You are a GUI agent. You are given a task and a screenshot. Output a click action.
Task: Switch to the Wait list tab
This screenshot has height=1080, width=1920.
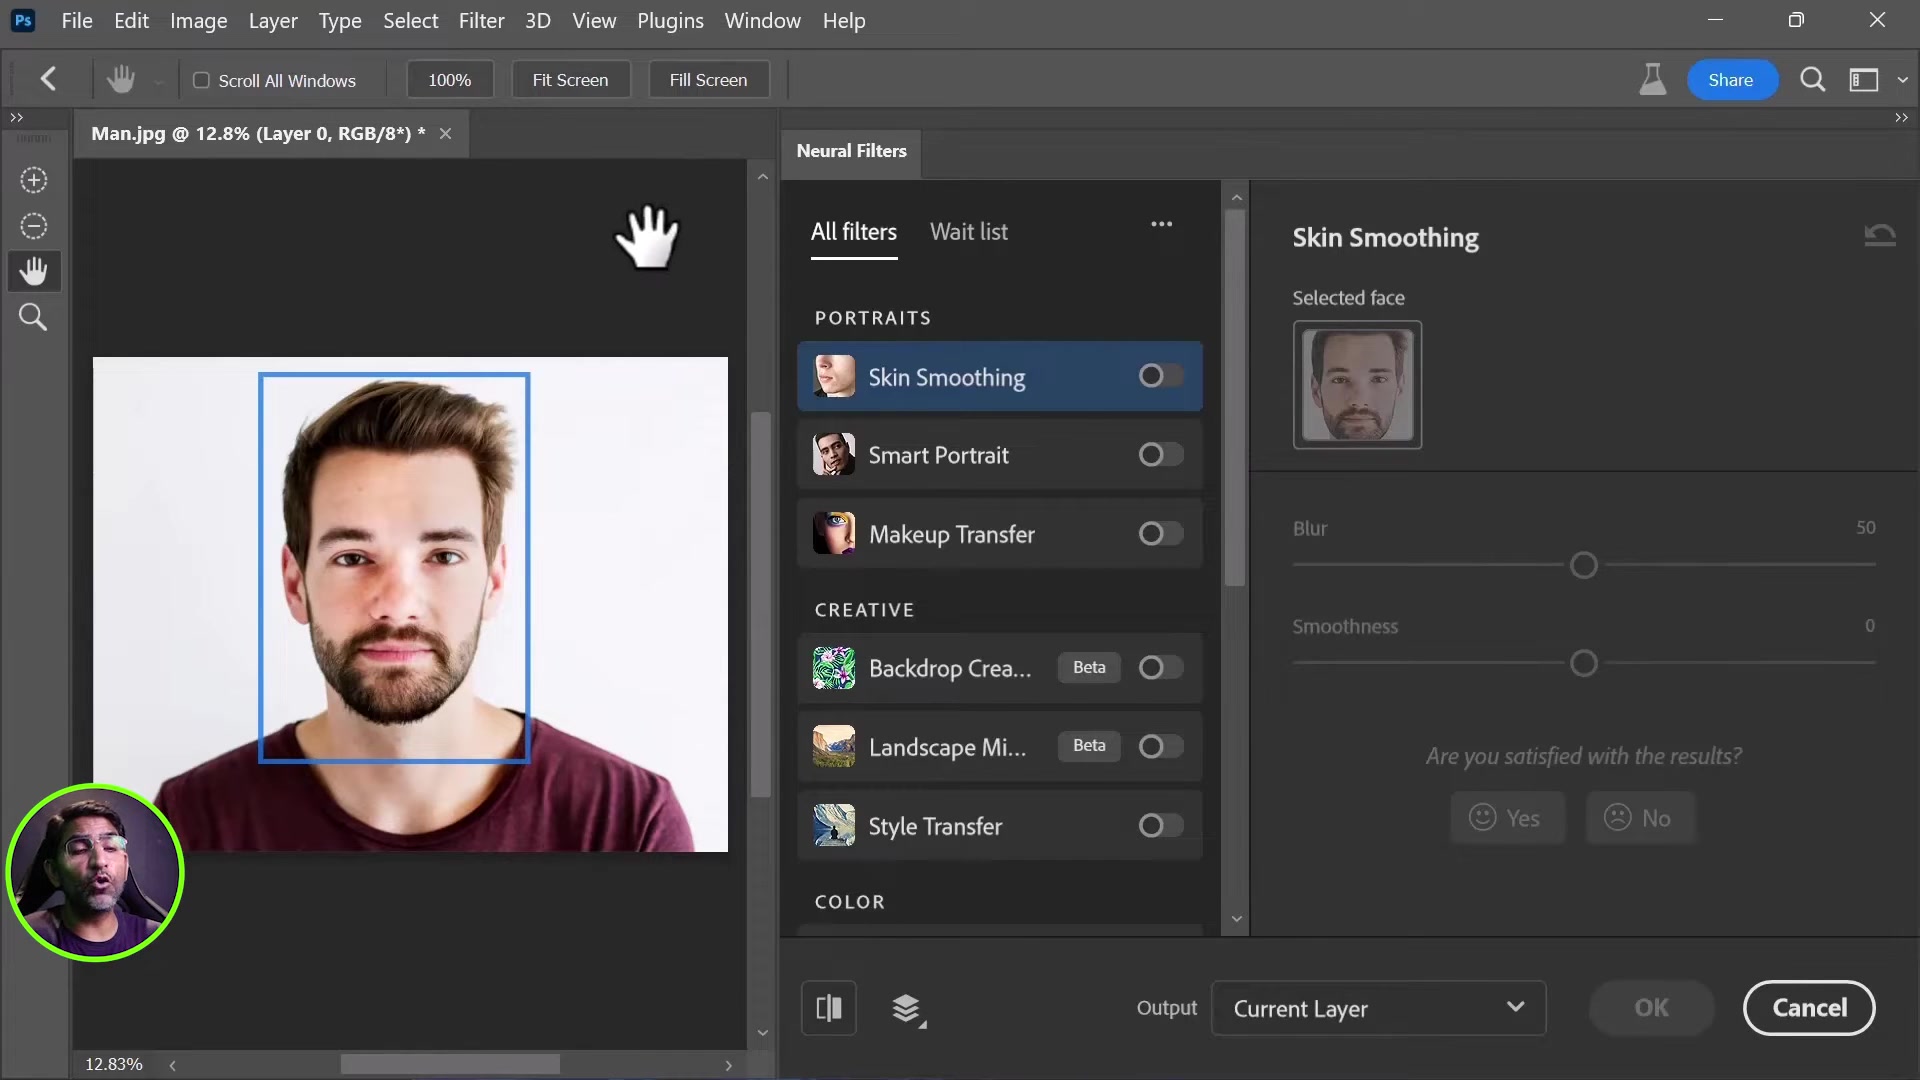pyautogui.click(x=969, y=232)
